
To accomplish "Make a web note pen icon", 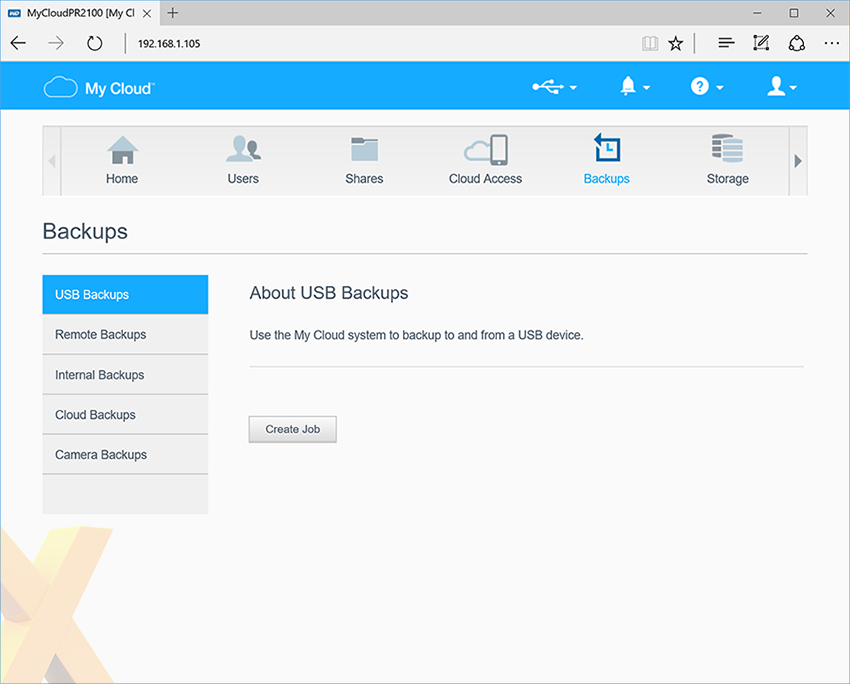I will 761,43.
